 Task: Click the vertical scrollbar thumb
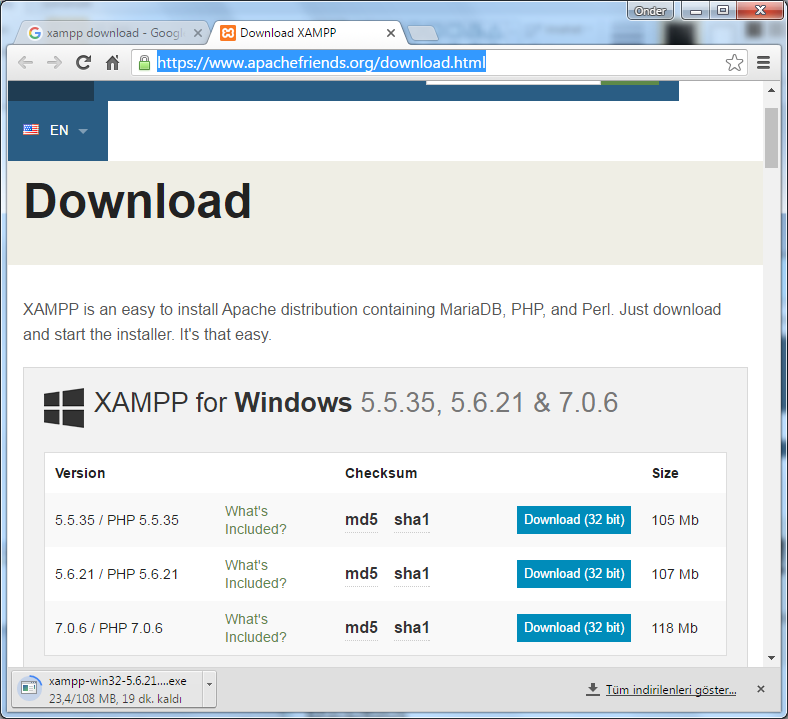tap(771, 138)
